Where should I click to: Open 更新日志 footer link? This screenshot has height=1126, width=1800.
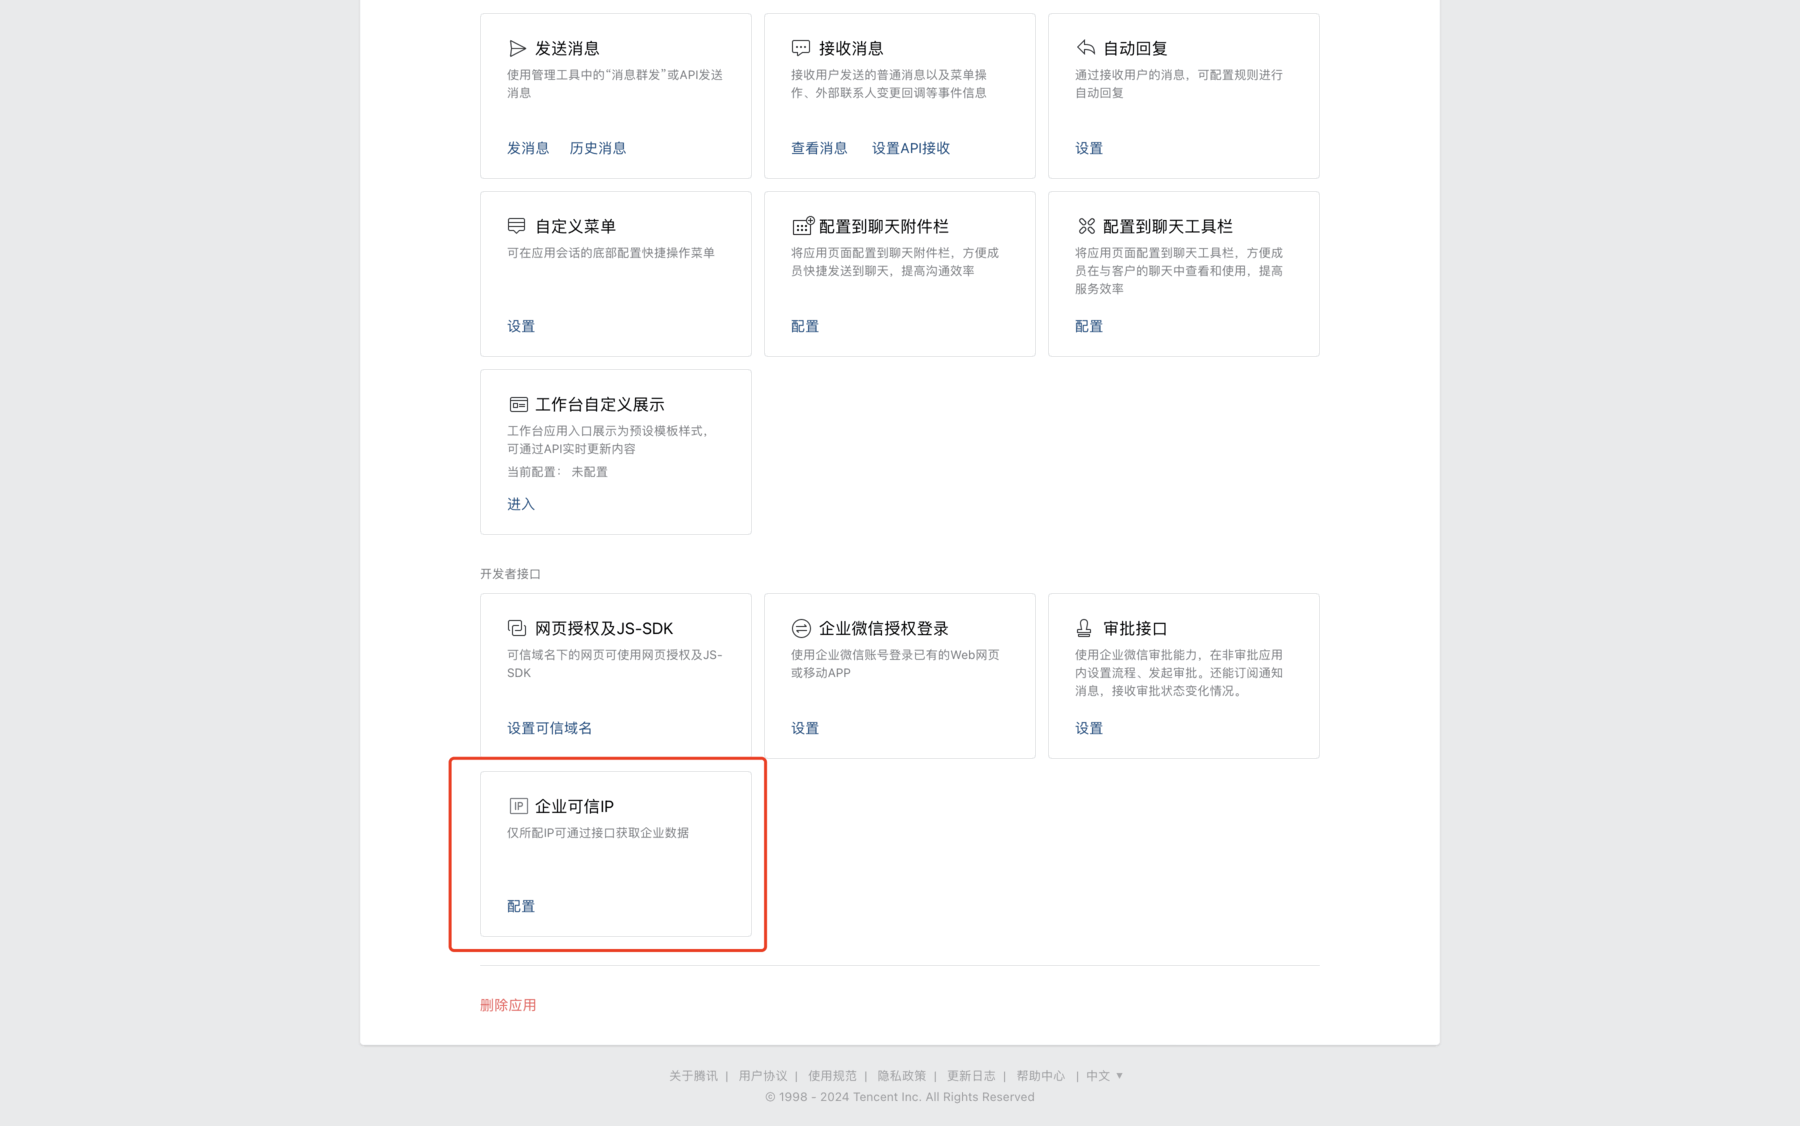[x=971, y=1076]
